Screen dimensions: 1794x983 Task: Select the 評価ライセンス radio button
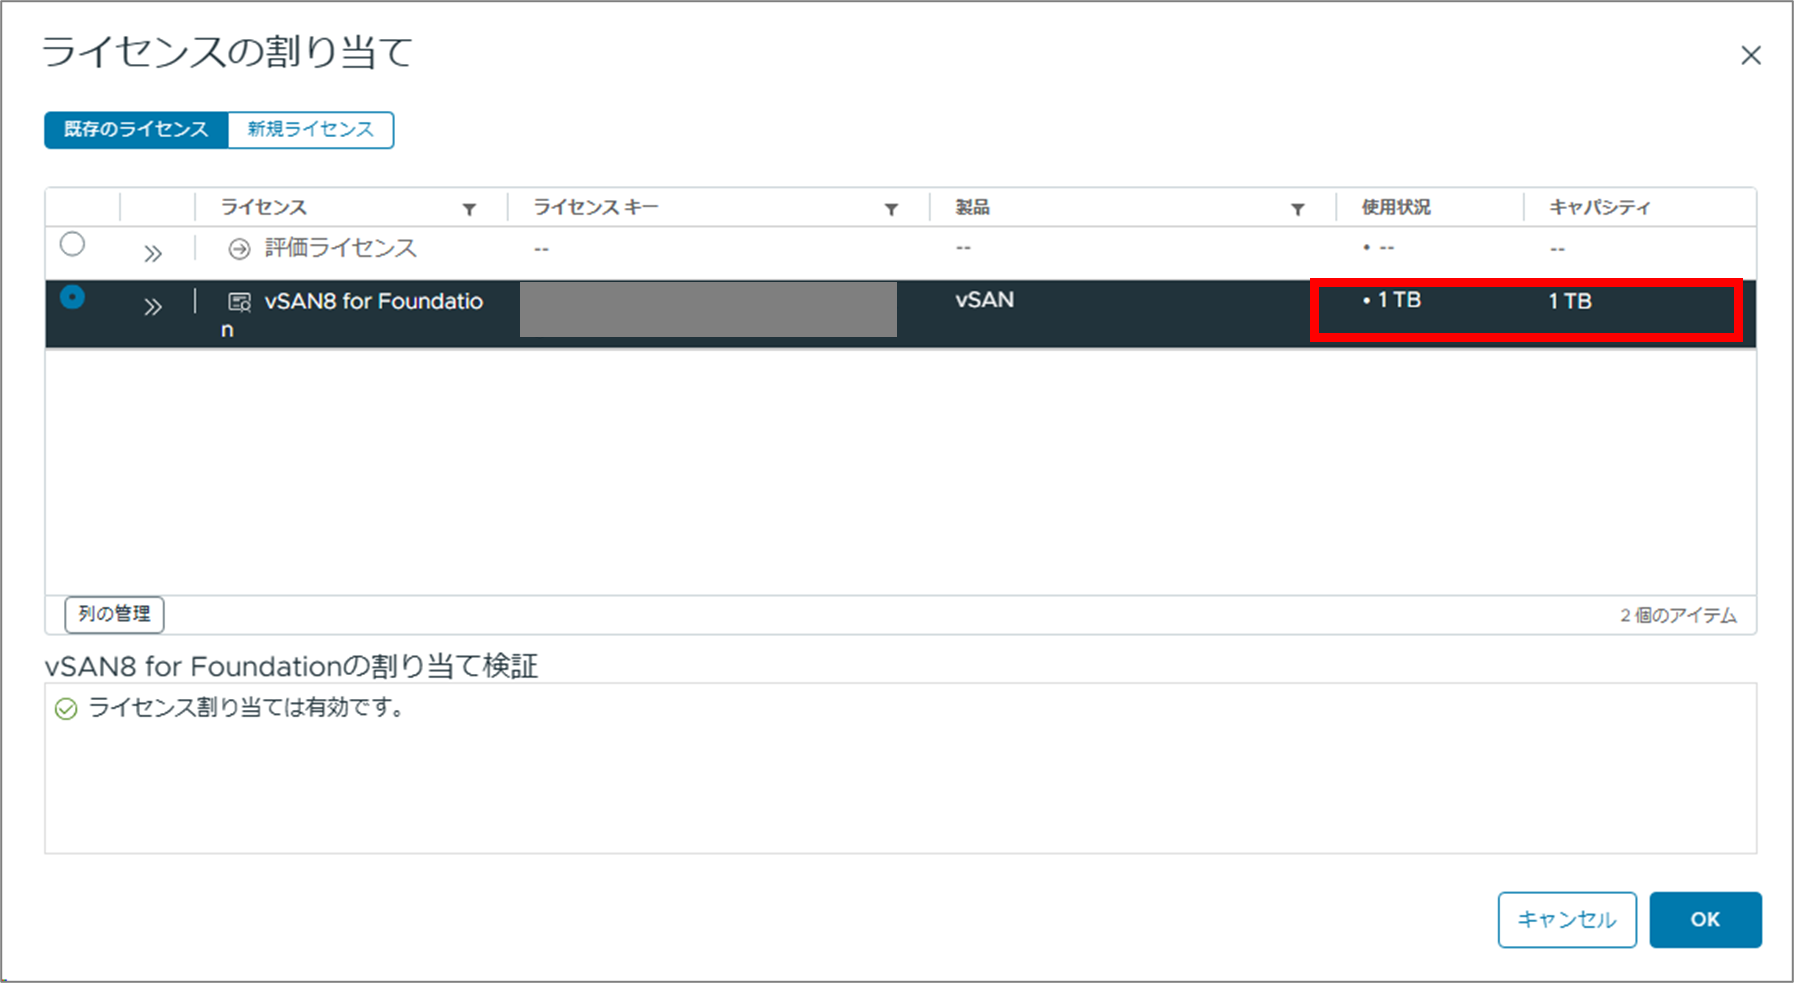pos(72,244)
